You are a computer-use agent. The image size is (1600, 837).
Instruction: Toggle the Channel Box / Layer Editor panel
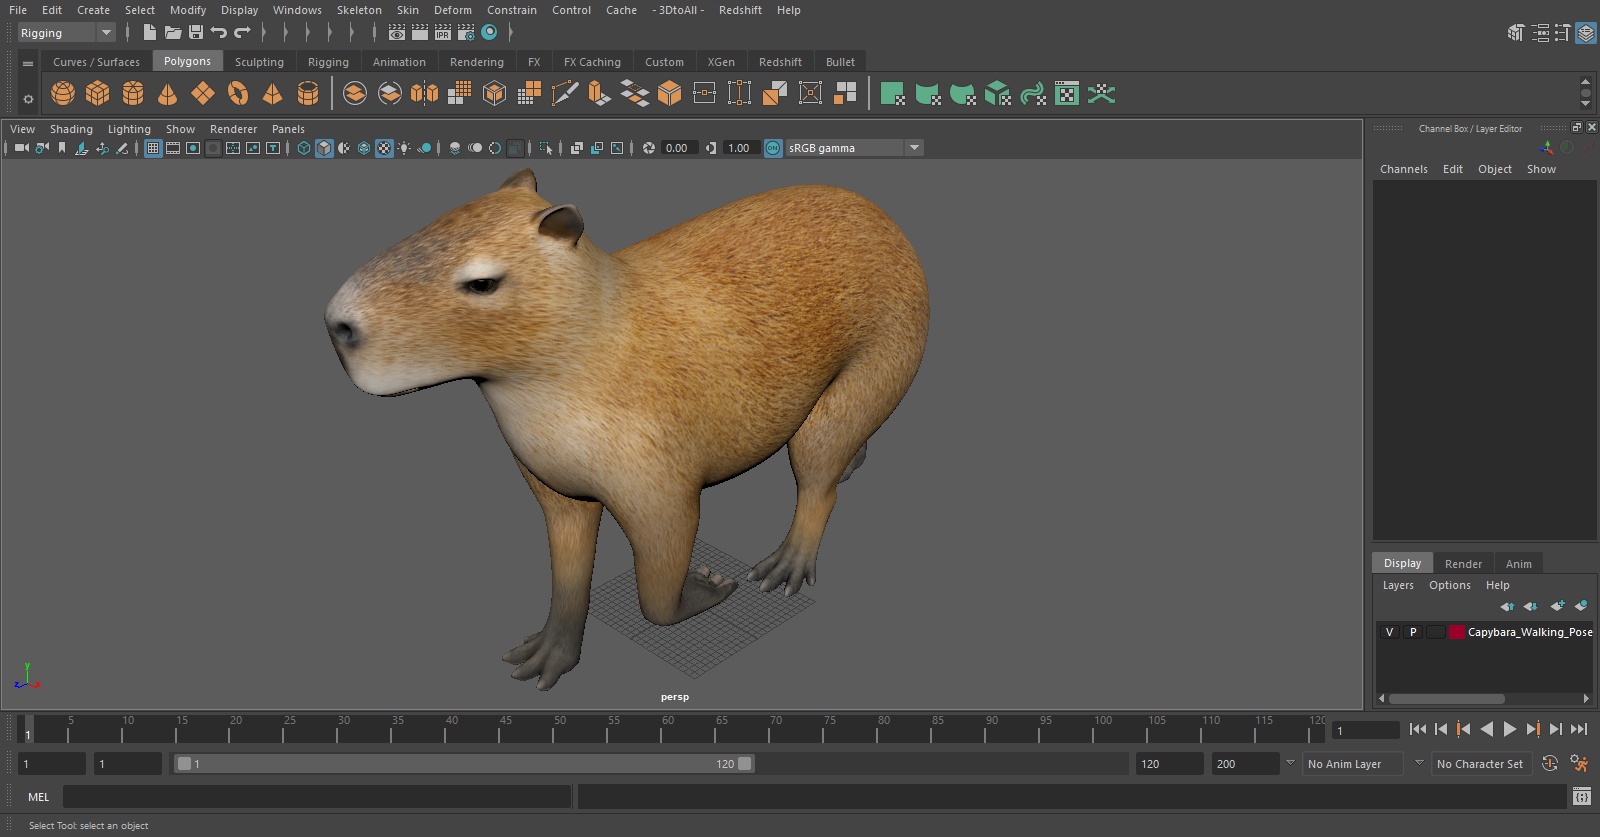click(x=1586, y=33)
